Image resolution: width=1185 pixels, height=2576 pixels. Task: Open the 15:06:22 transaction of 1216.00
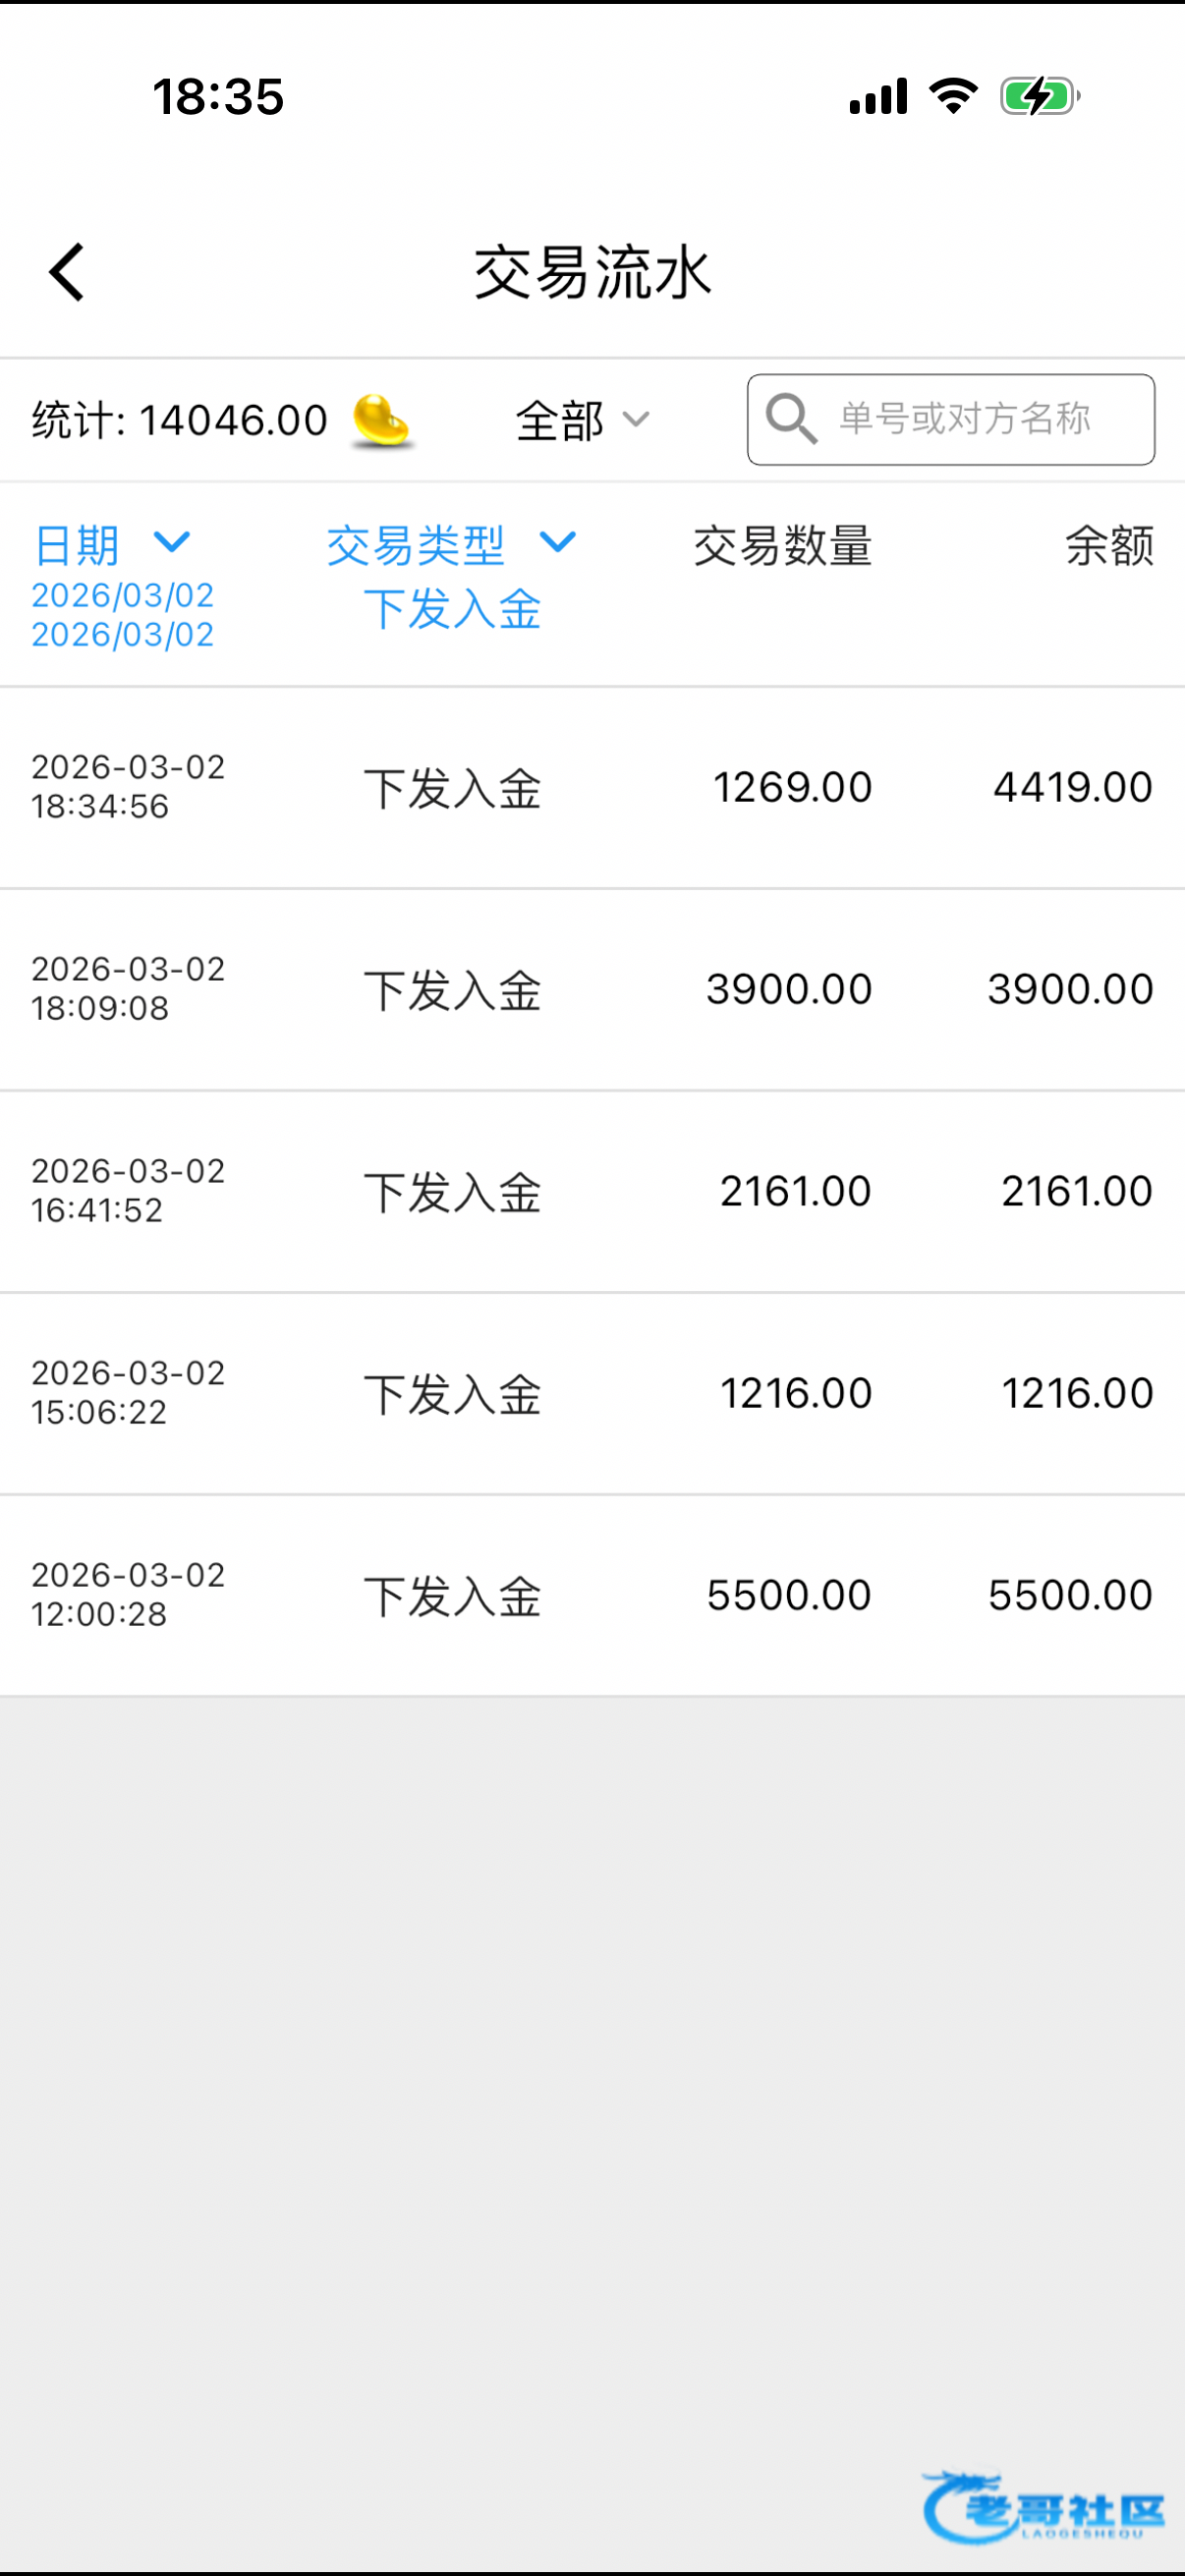coord(592,1394)
